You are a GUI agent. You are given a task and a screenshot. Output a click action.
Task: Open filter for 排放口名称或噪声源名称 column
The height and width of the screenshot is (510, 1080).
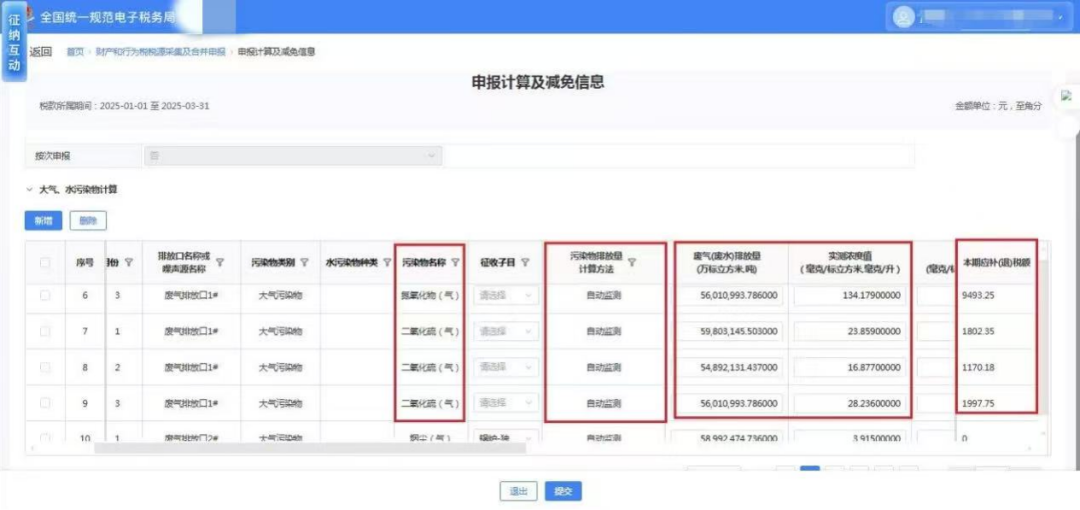(x=220, y=263)
